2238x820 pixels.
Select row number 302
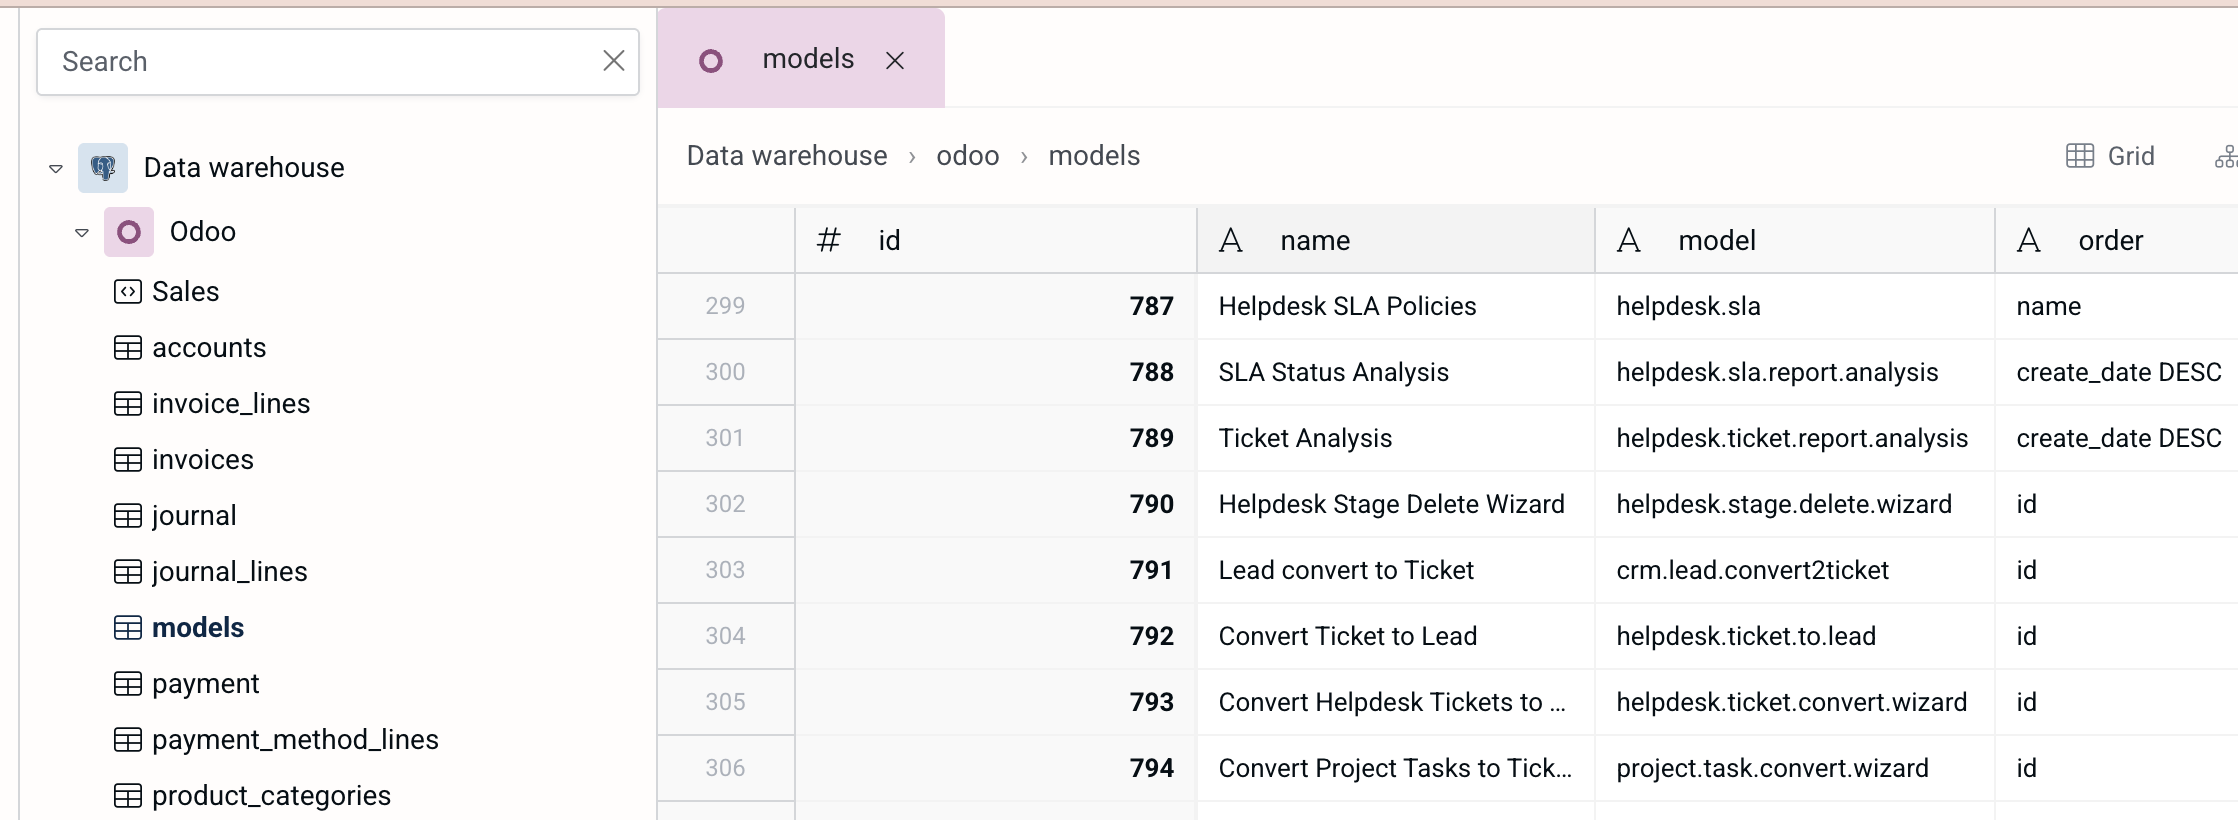[x=725, y=504]
